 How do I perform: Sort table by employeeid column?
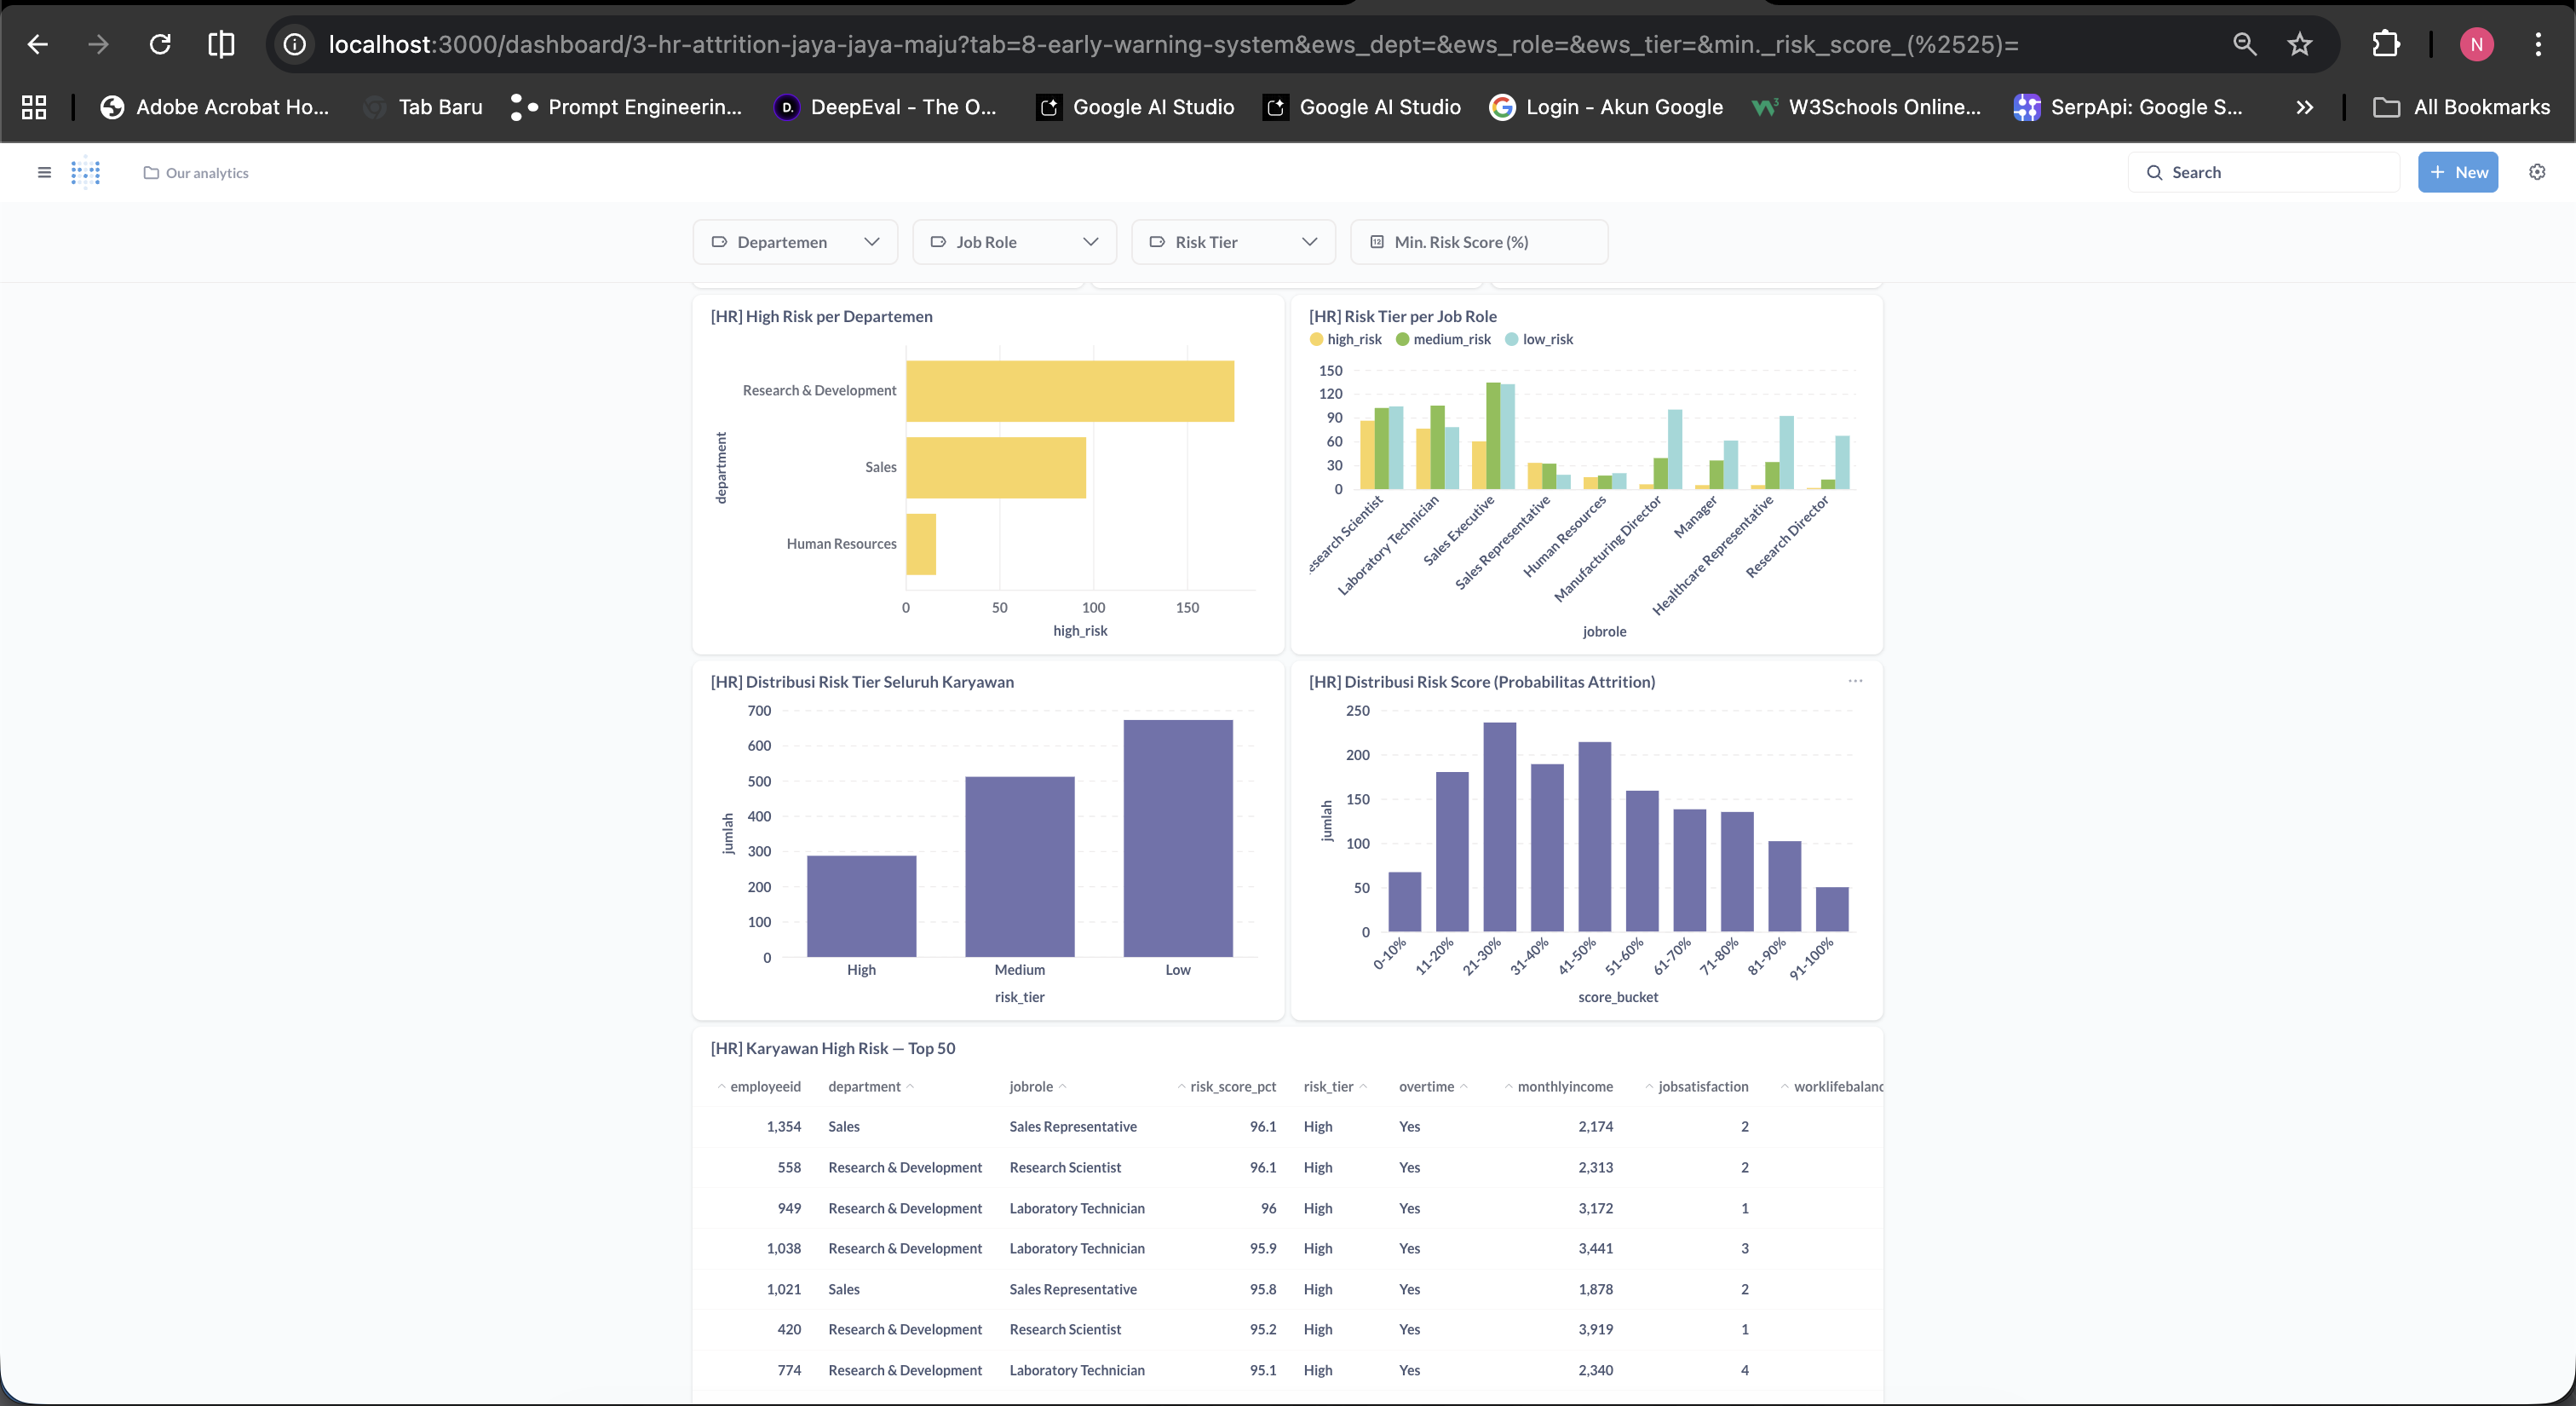tap(759, 1086)
